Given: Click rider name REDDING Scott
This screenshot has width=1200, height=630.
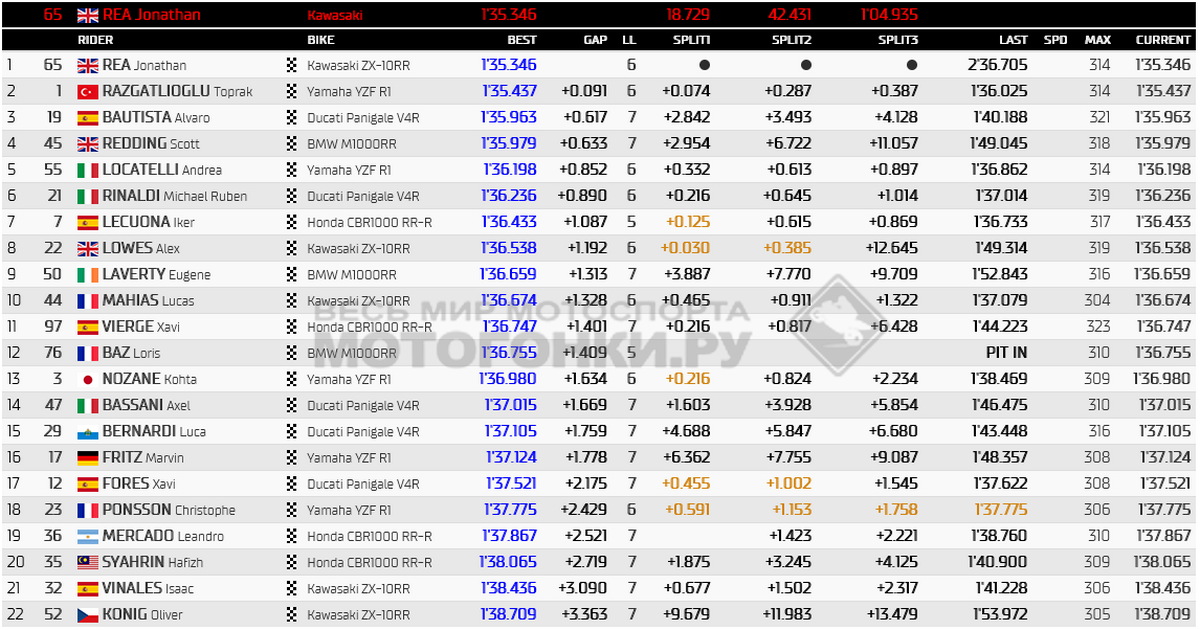Looking at the screenshot, I should point(151,143).
